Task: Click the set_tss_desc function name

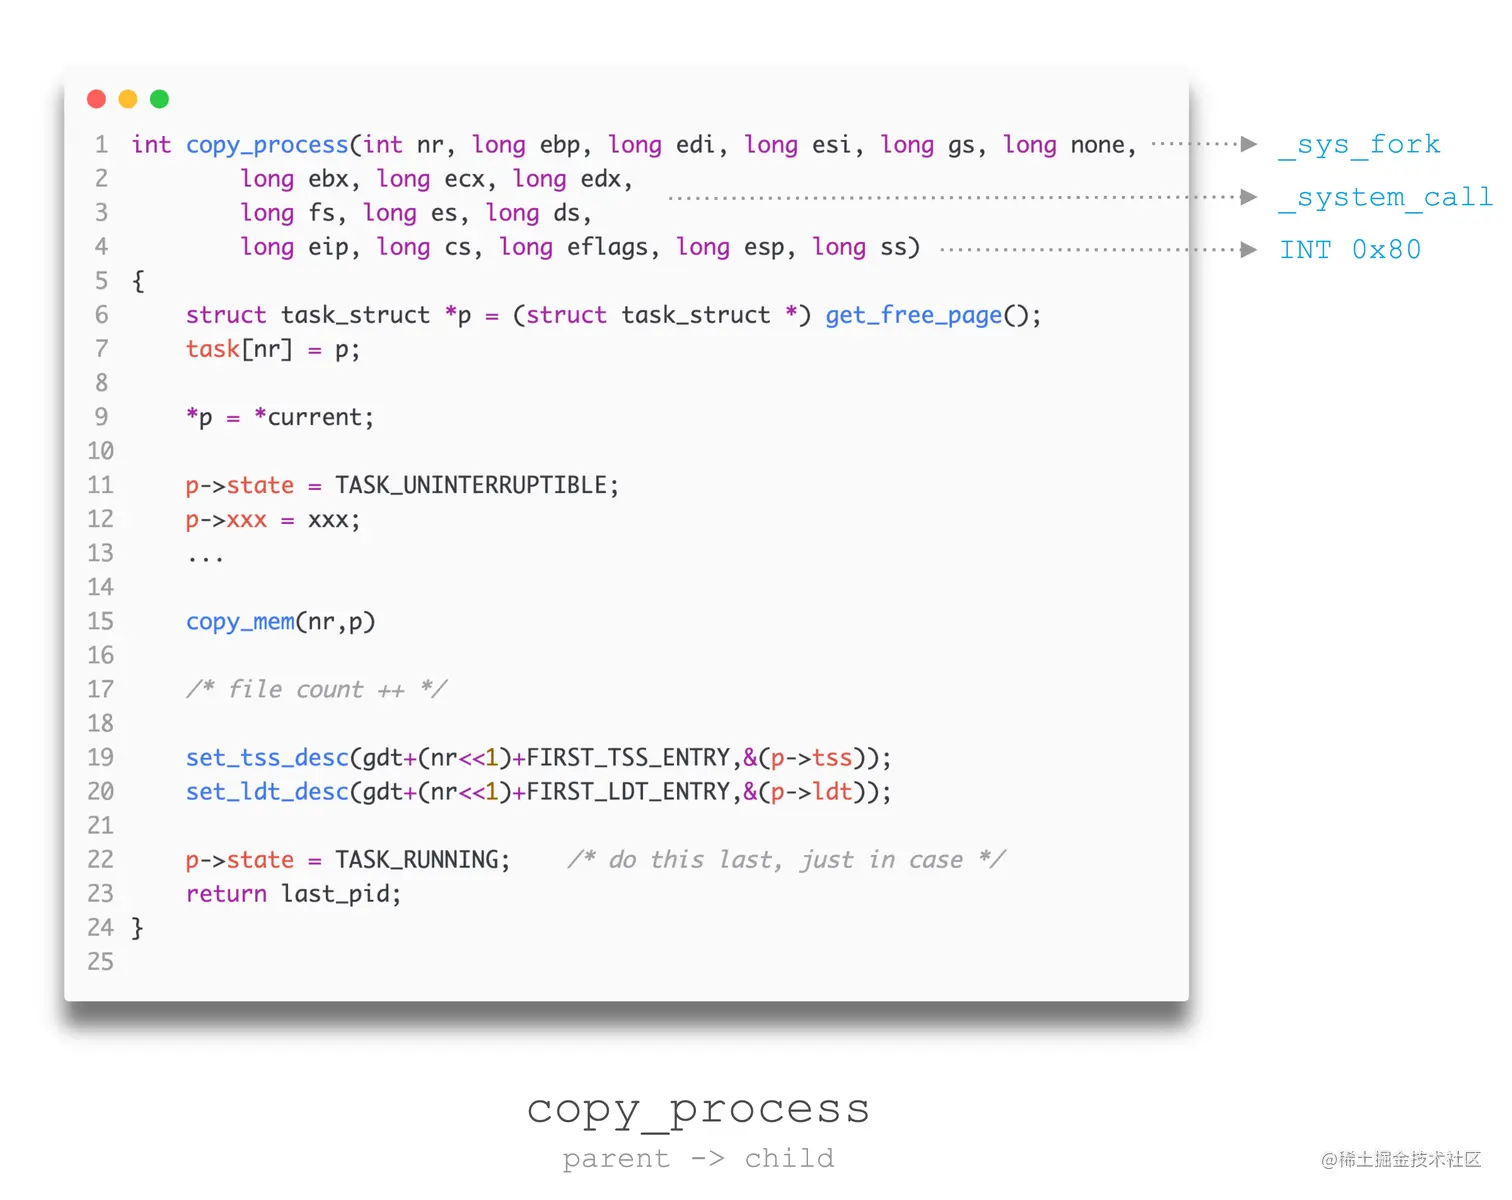Action: tap(267, 758)
